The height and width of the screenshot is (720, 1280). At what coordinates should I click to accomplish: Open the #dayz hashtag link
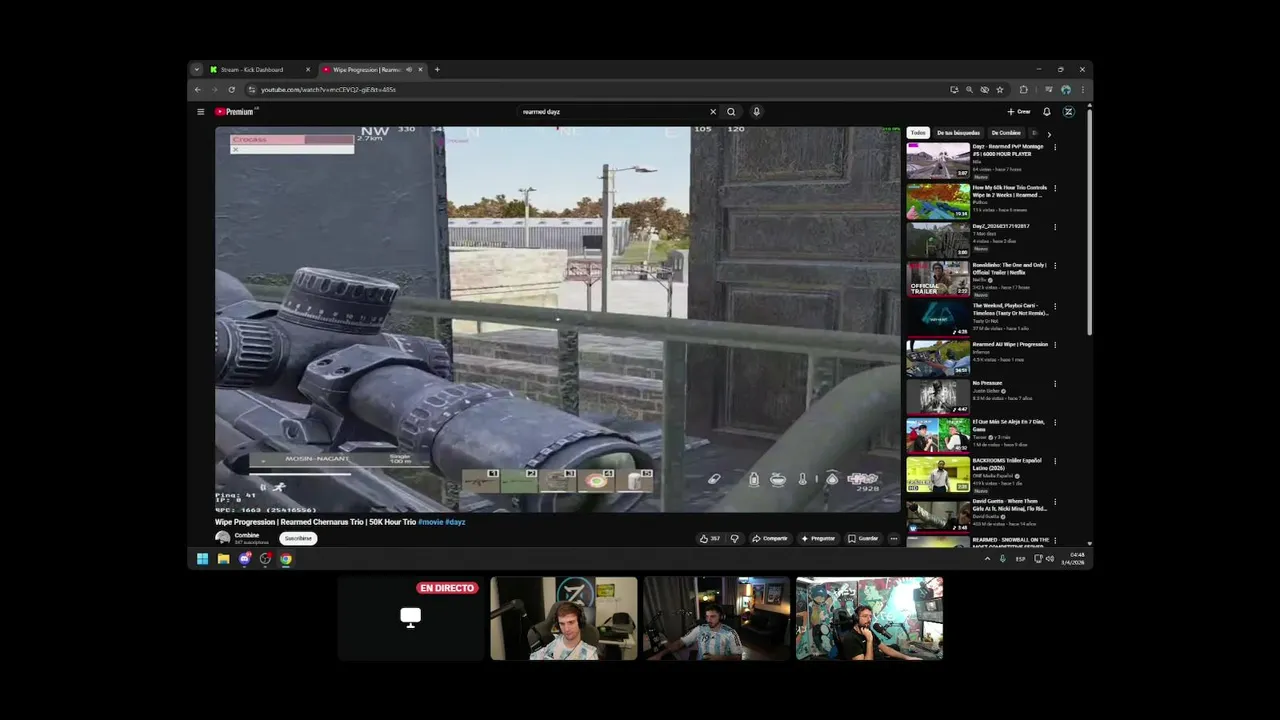pyautogui.click(x=455, y=522)
